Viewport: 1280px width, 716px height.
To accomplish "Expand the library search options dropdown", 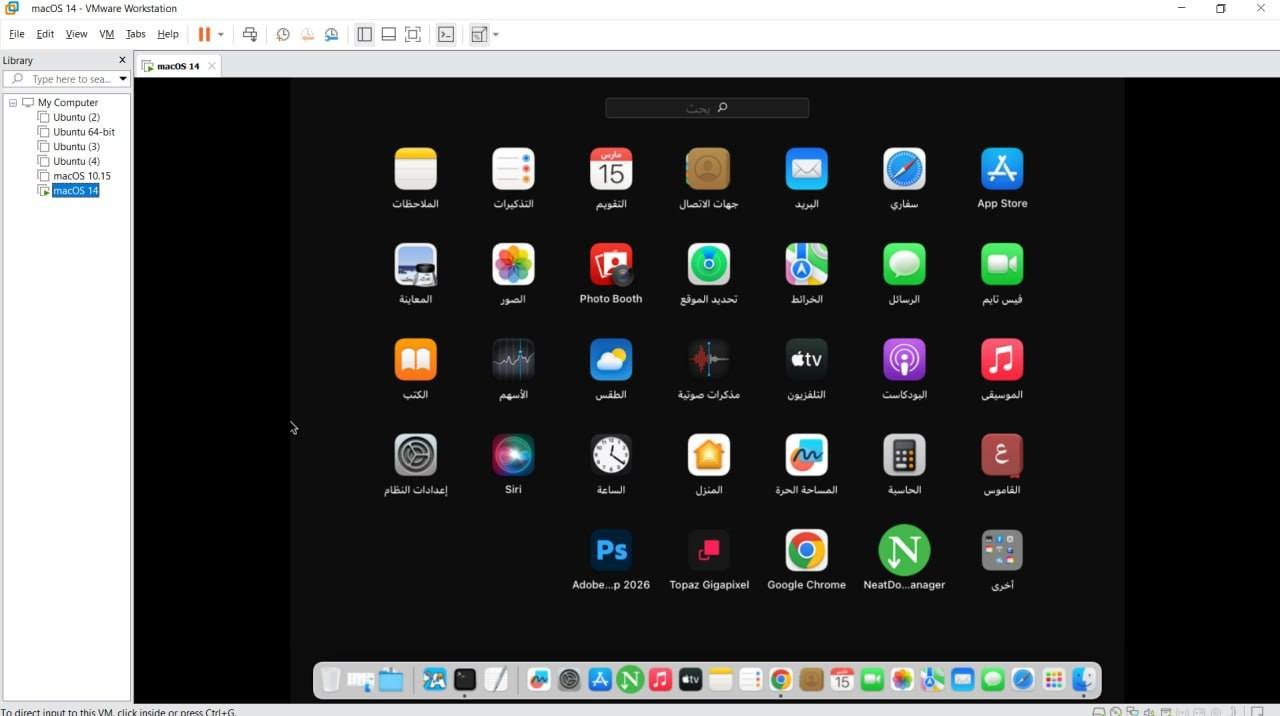I will point(123,79).
